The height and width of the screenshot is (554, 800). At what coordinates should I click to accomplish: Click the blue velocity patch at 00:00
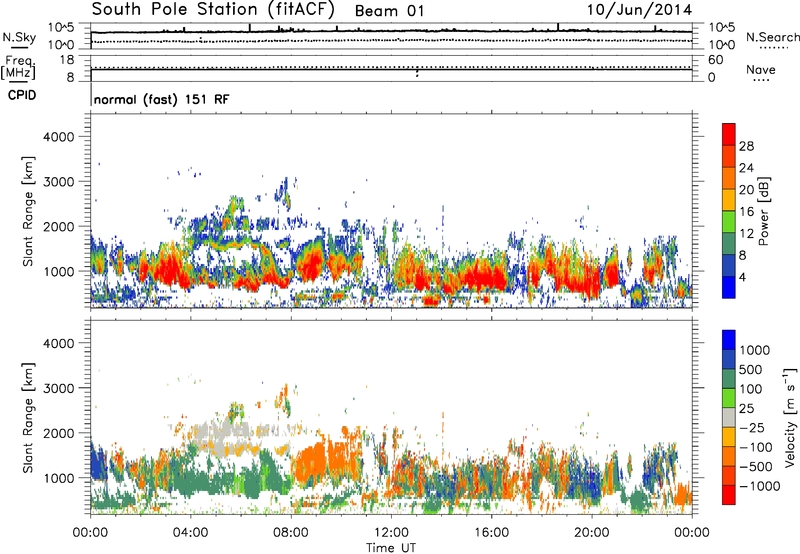96,463
